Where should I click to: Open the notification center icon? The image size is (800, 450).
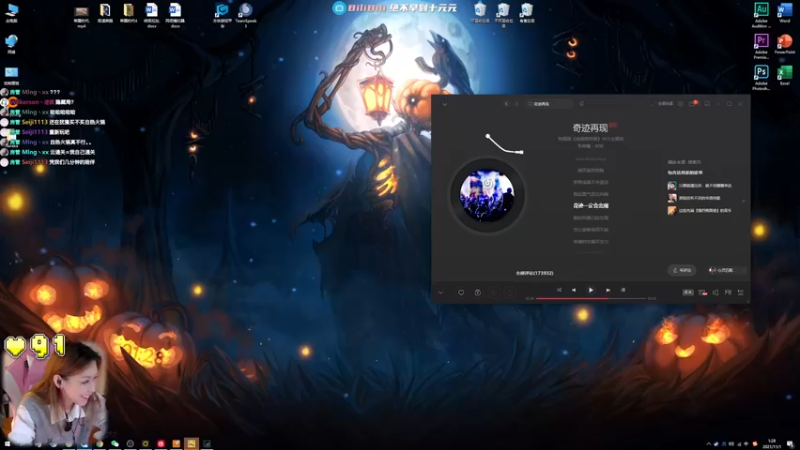click(790, 444)
